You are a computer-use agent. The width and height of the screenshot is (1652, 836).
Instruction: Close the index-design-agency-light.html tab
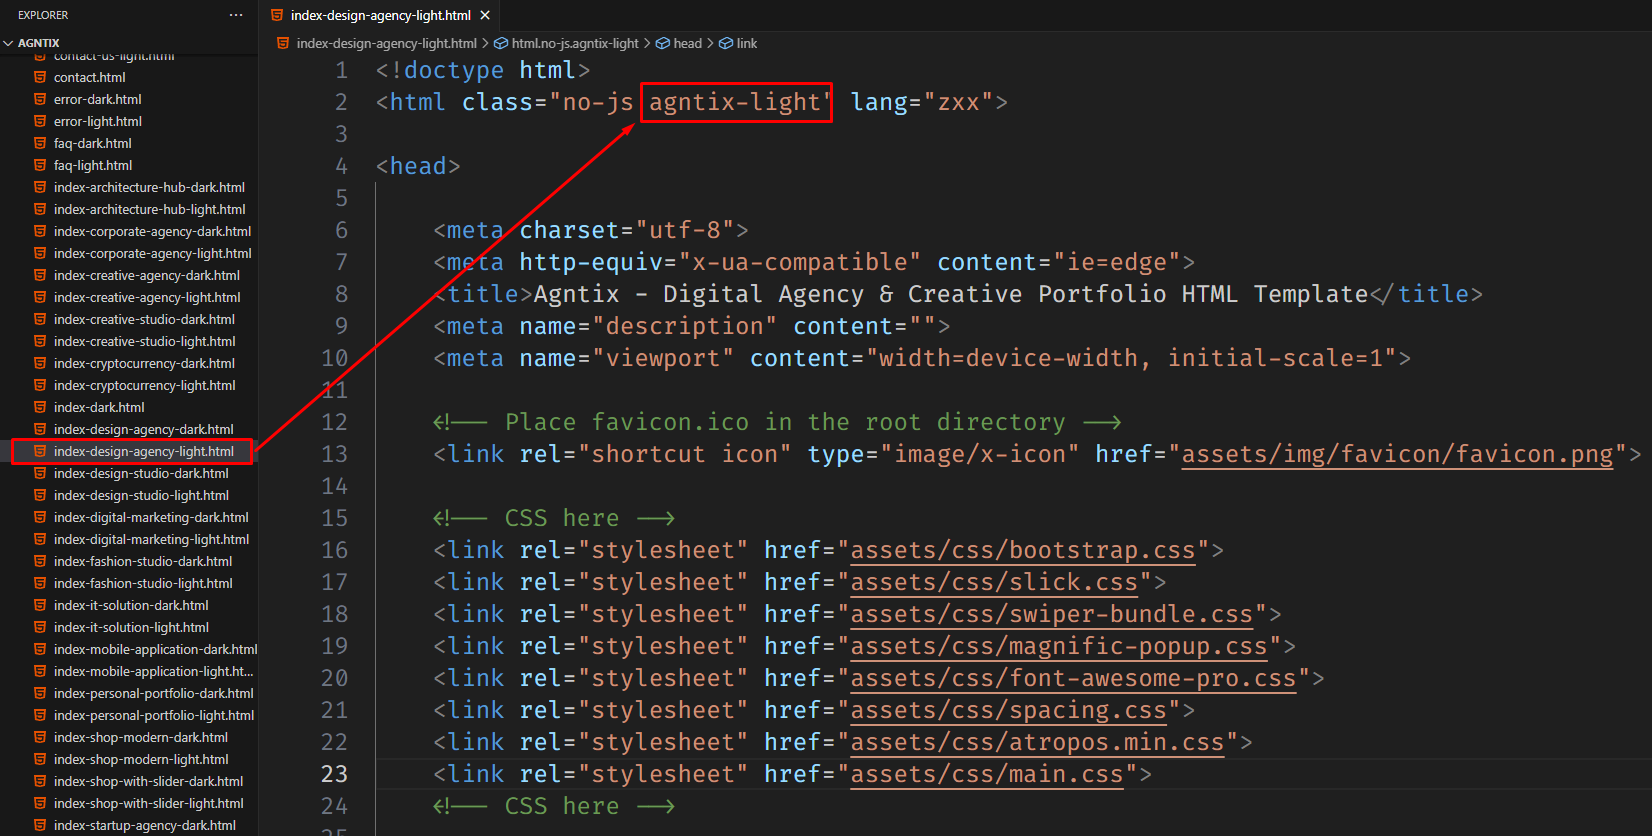tap(485, 15)
